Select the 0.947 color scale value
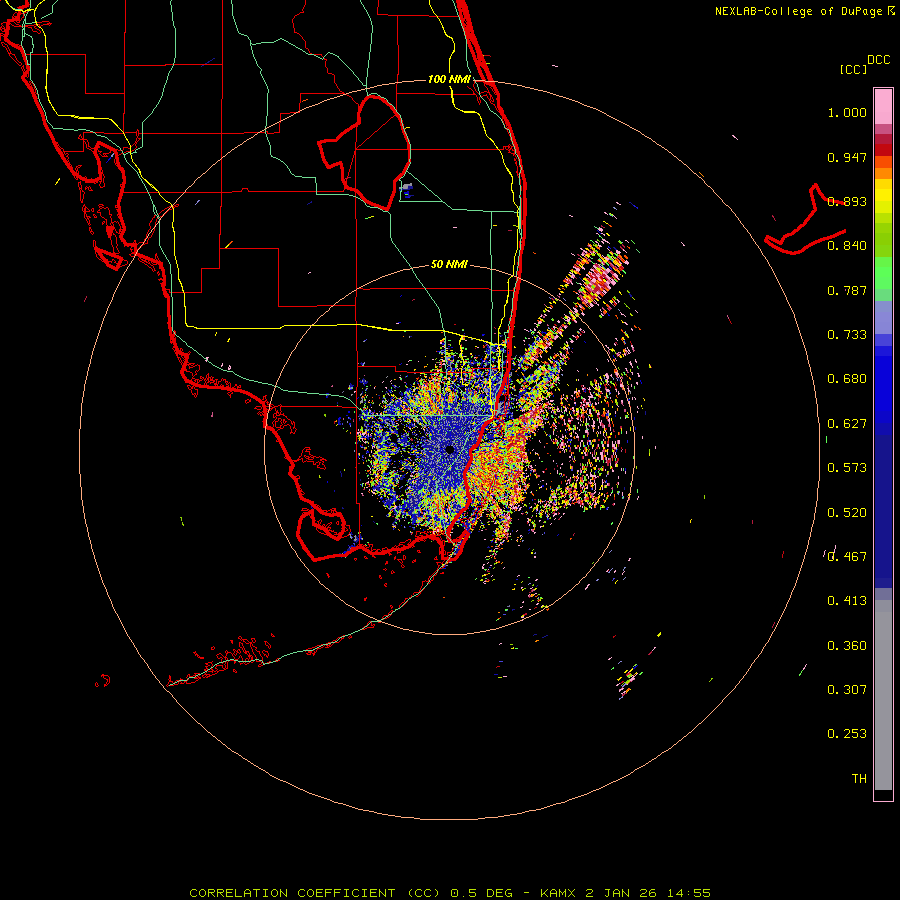Image resolution: width=900 pixels, height=900 pixels. [x=847, y=157]
